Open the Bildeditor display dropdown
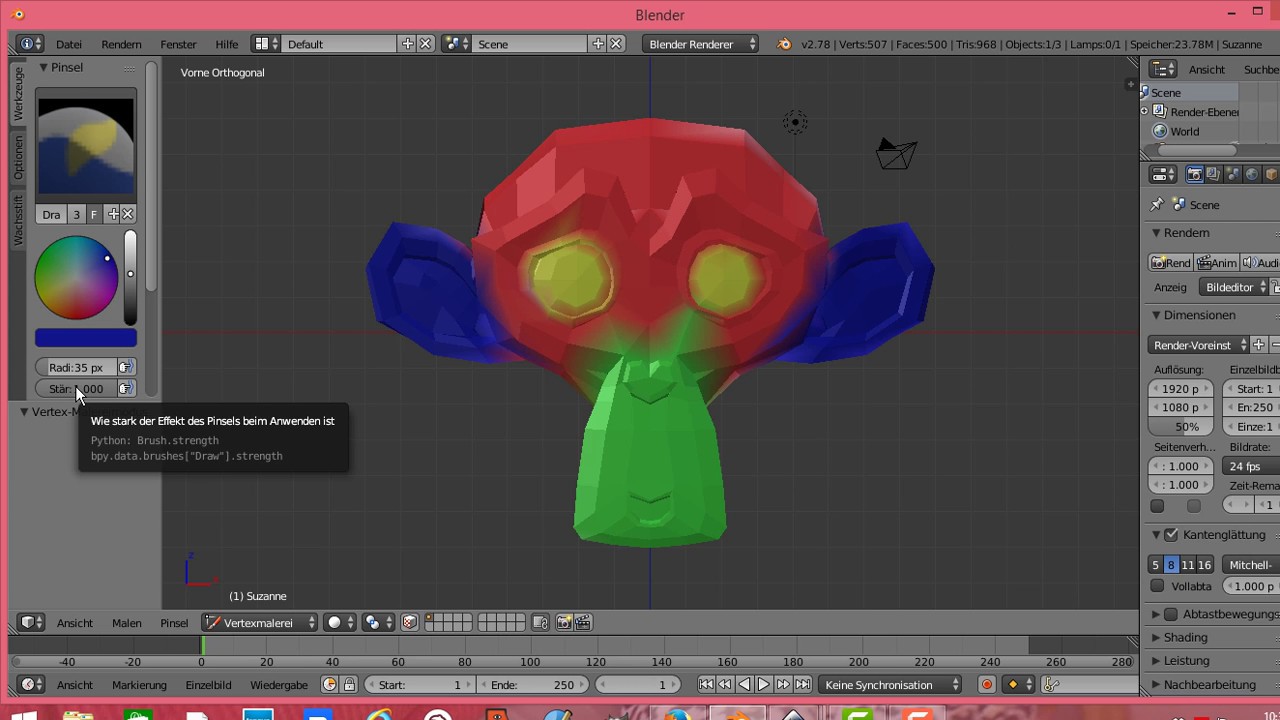The image size is (1280, 720). pyautogui.click(x=1236, y=287)
